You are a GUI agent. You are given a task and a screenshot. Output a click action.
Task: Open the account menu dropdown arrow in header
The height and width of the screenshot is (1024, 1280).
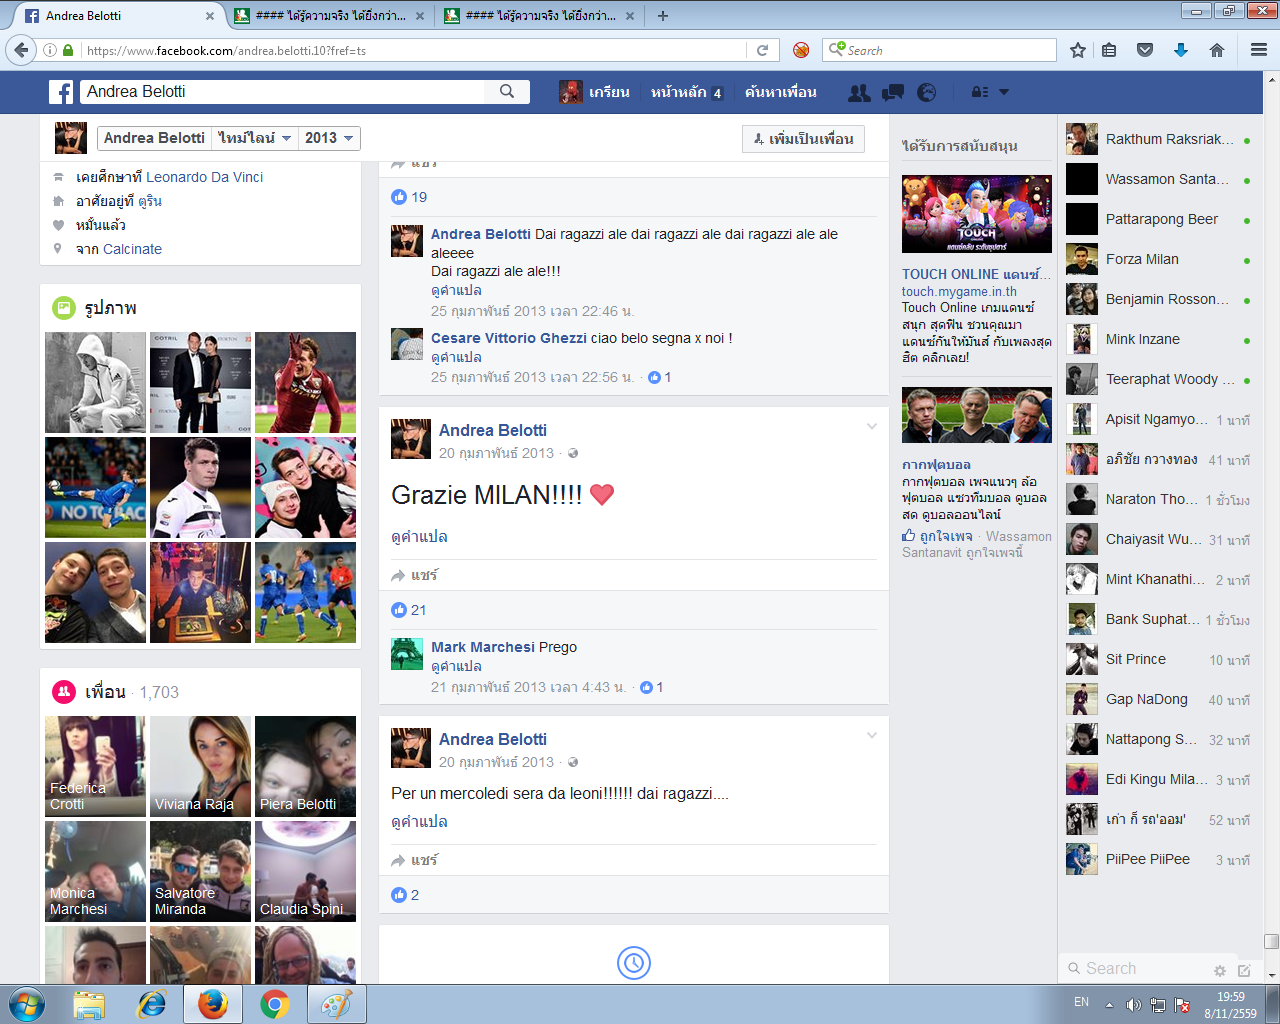point(1004,92)
